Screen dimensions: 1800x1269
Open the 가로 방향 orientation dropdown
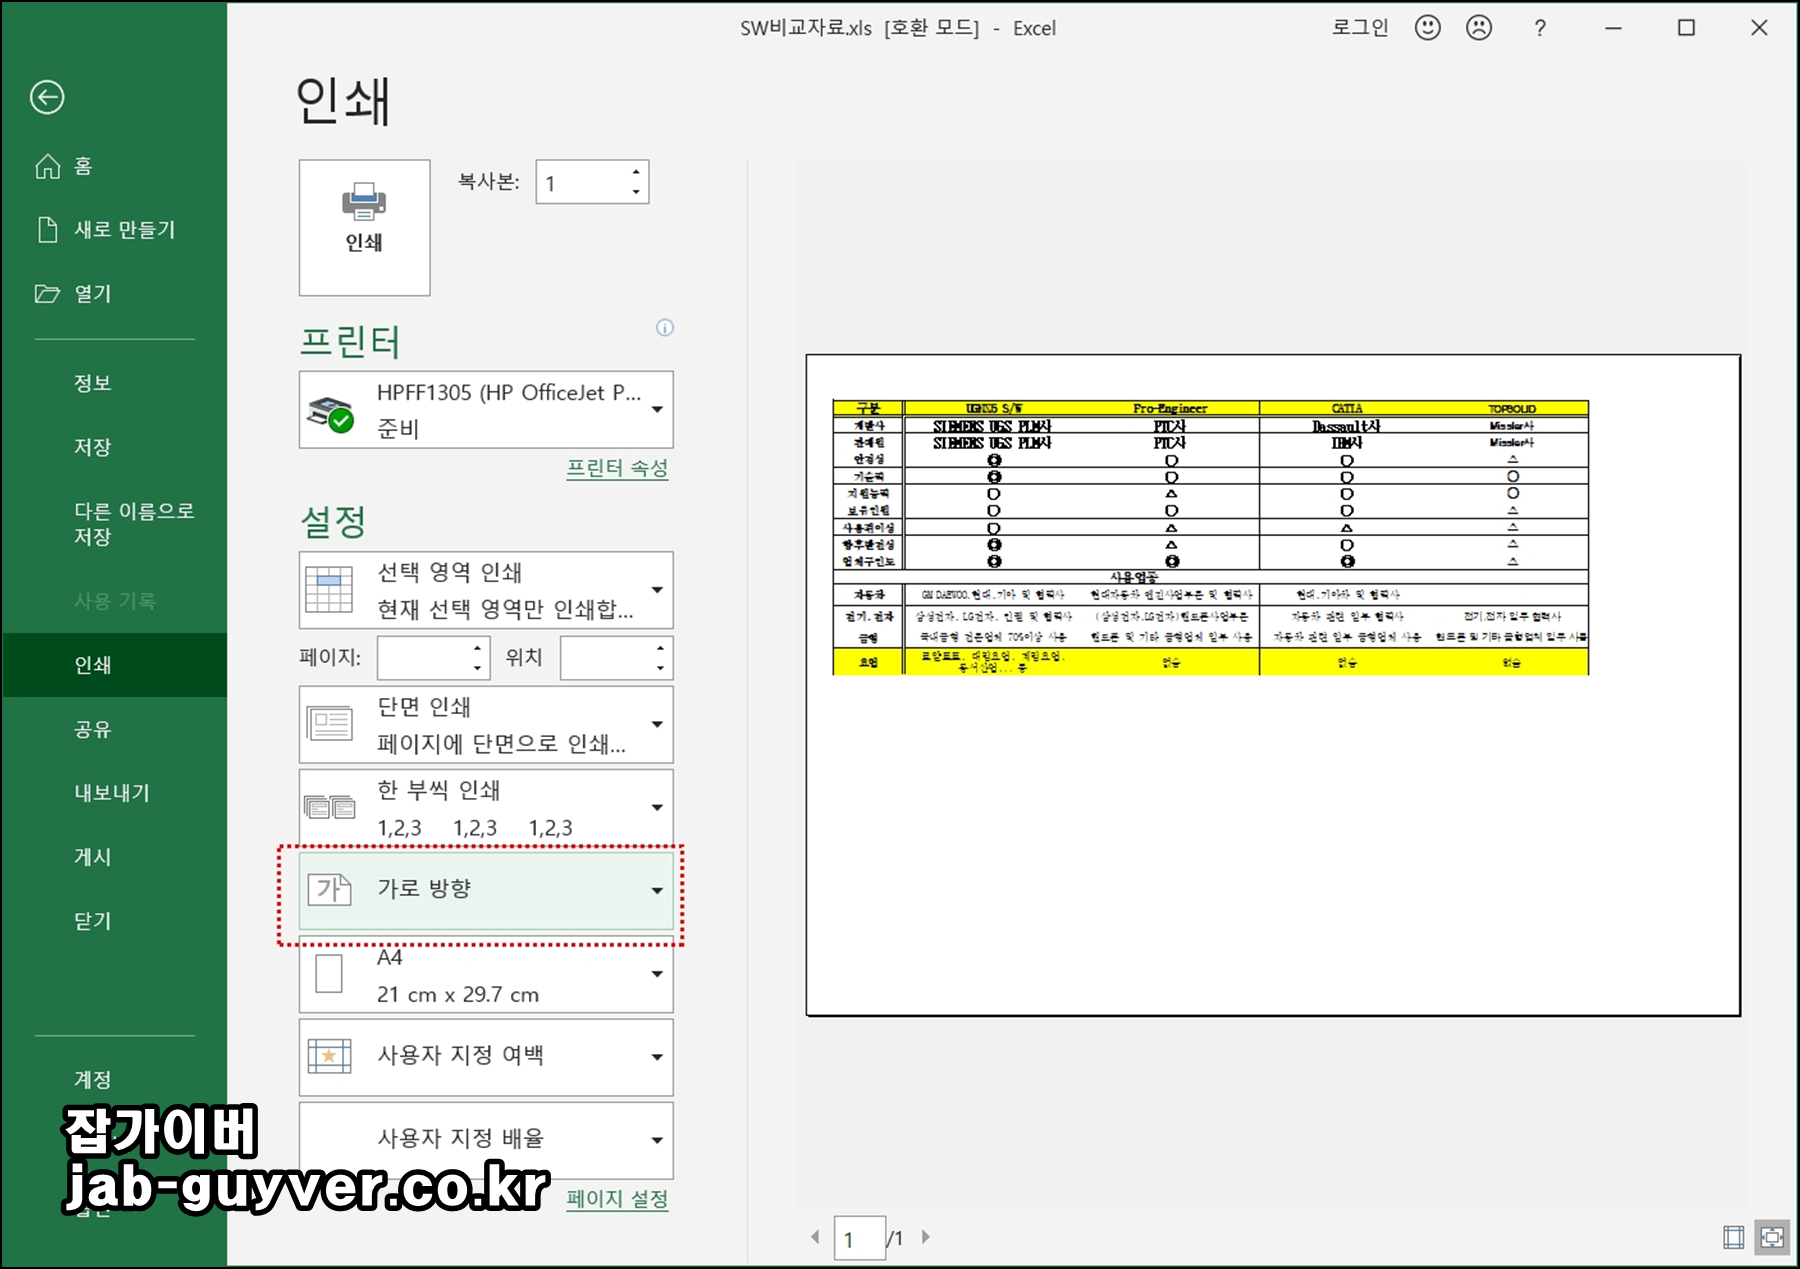point(486,890)
